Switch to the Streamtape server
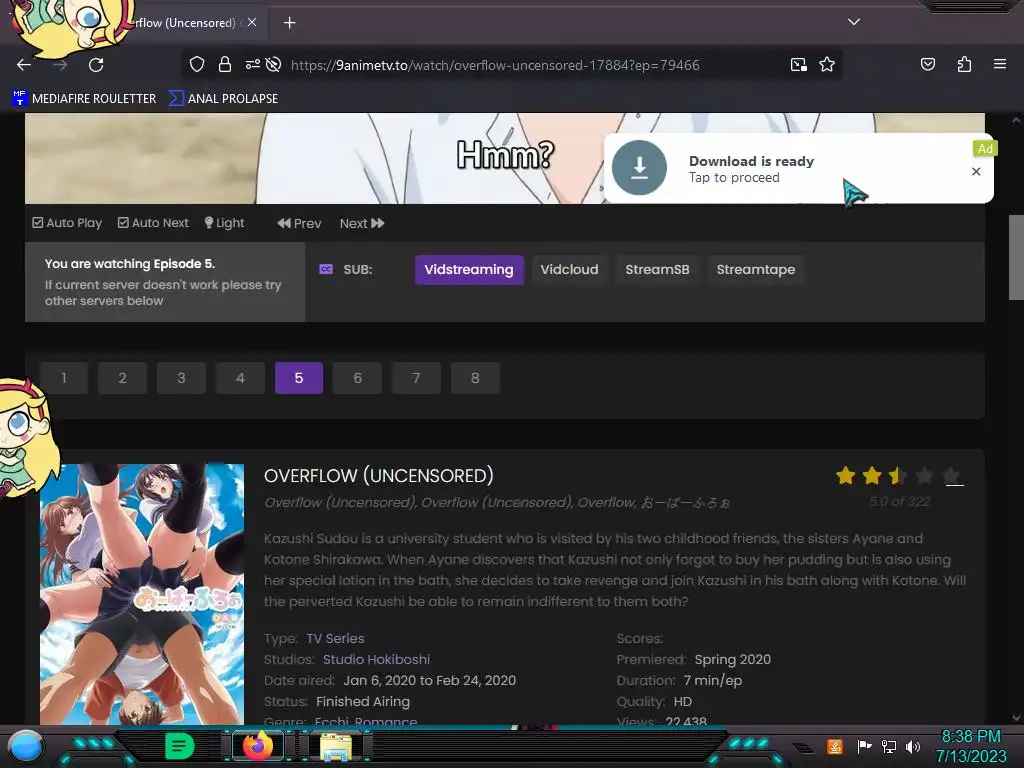This screenshot has height=768, width=1024. click(x=756, y=270)
